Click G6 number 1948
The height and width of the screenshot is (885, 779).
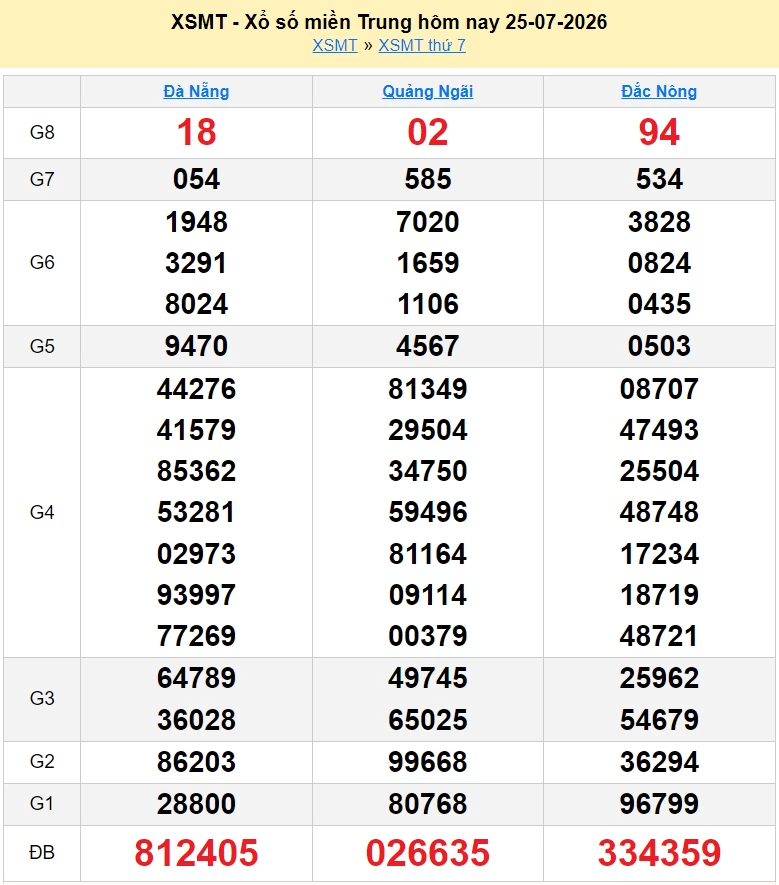[196, 222]
